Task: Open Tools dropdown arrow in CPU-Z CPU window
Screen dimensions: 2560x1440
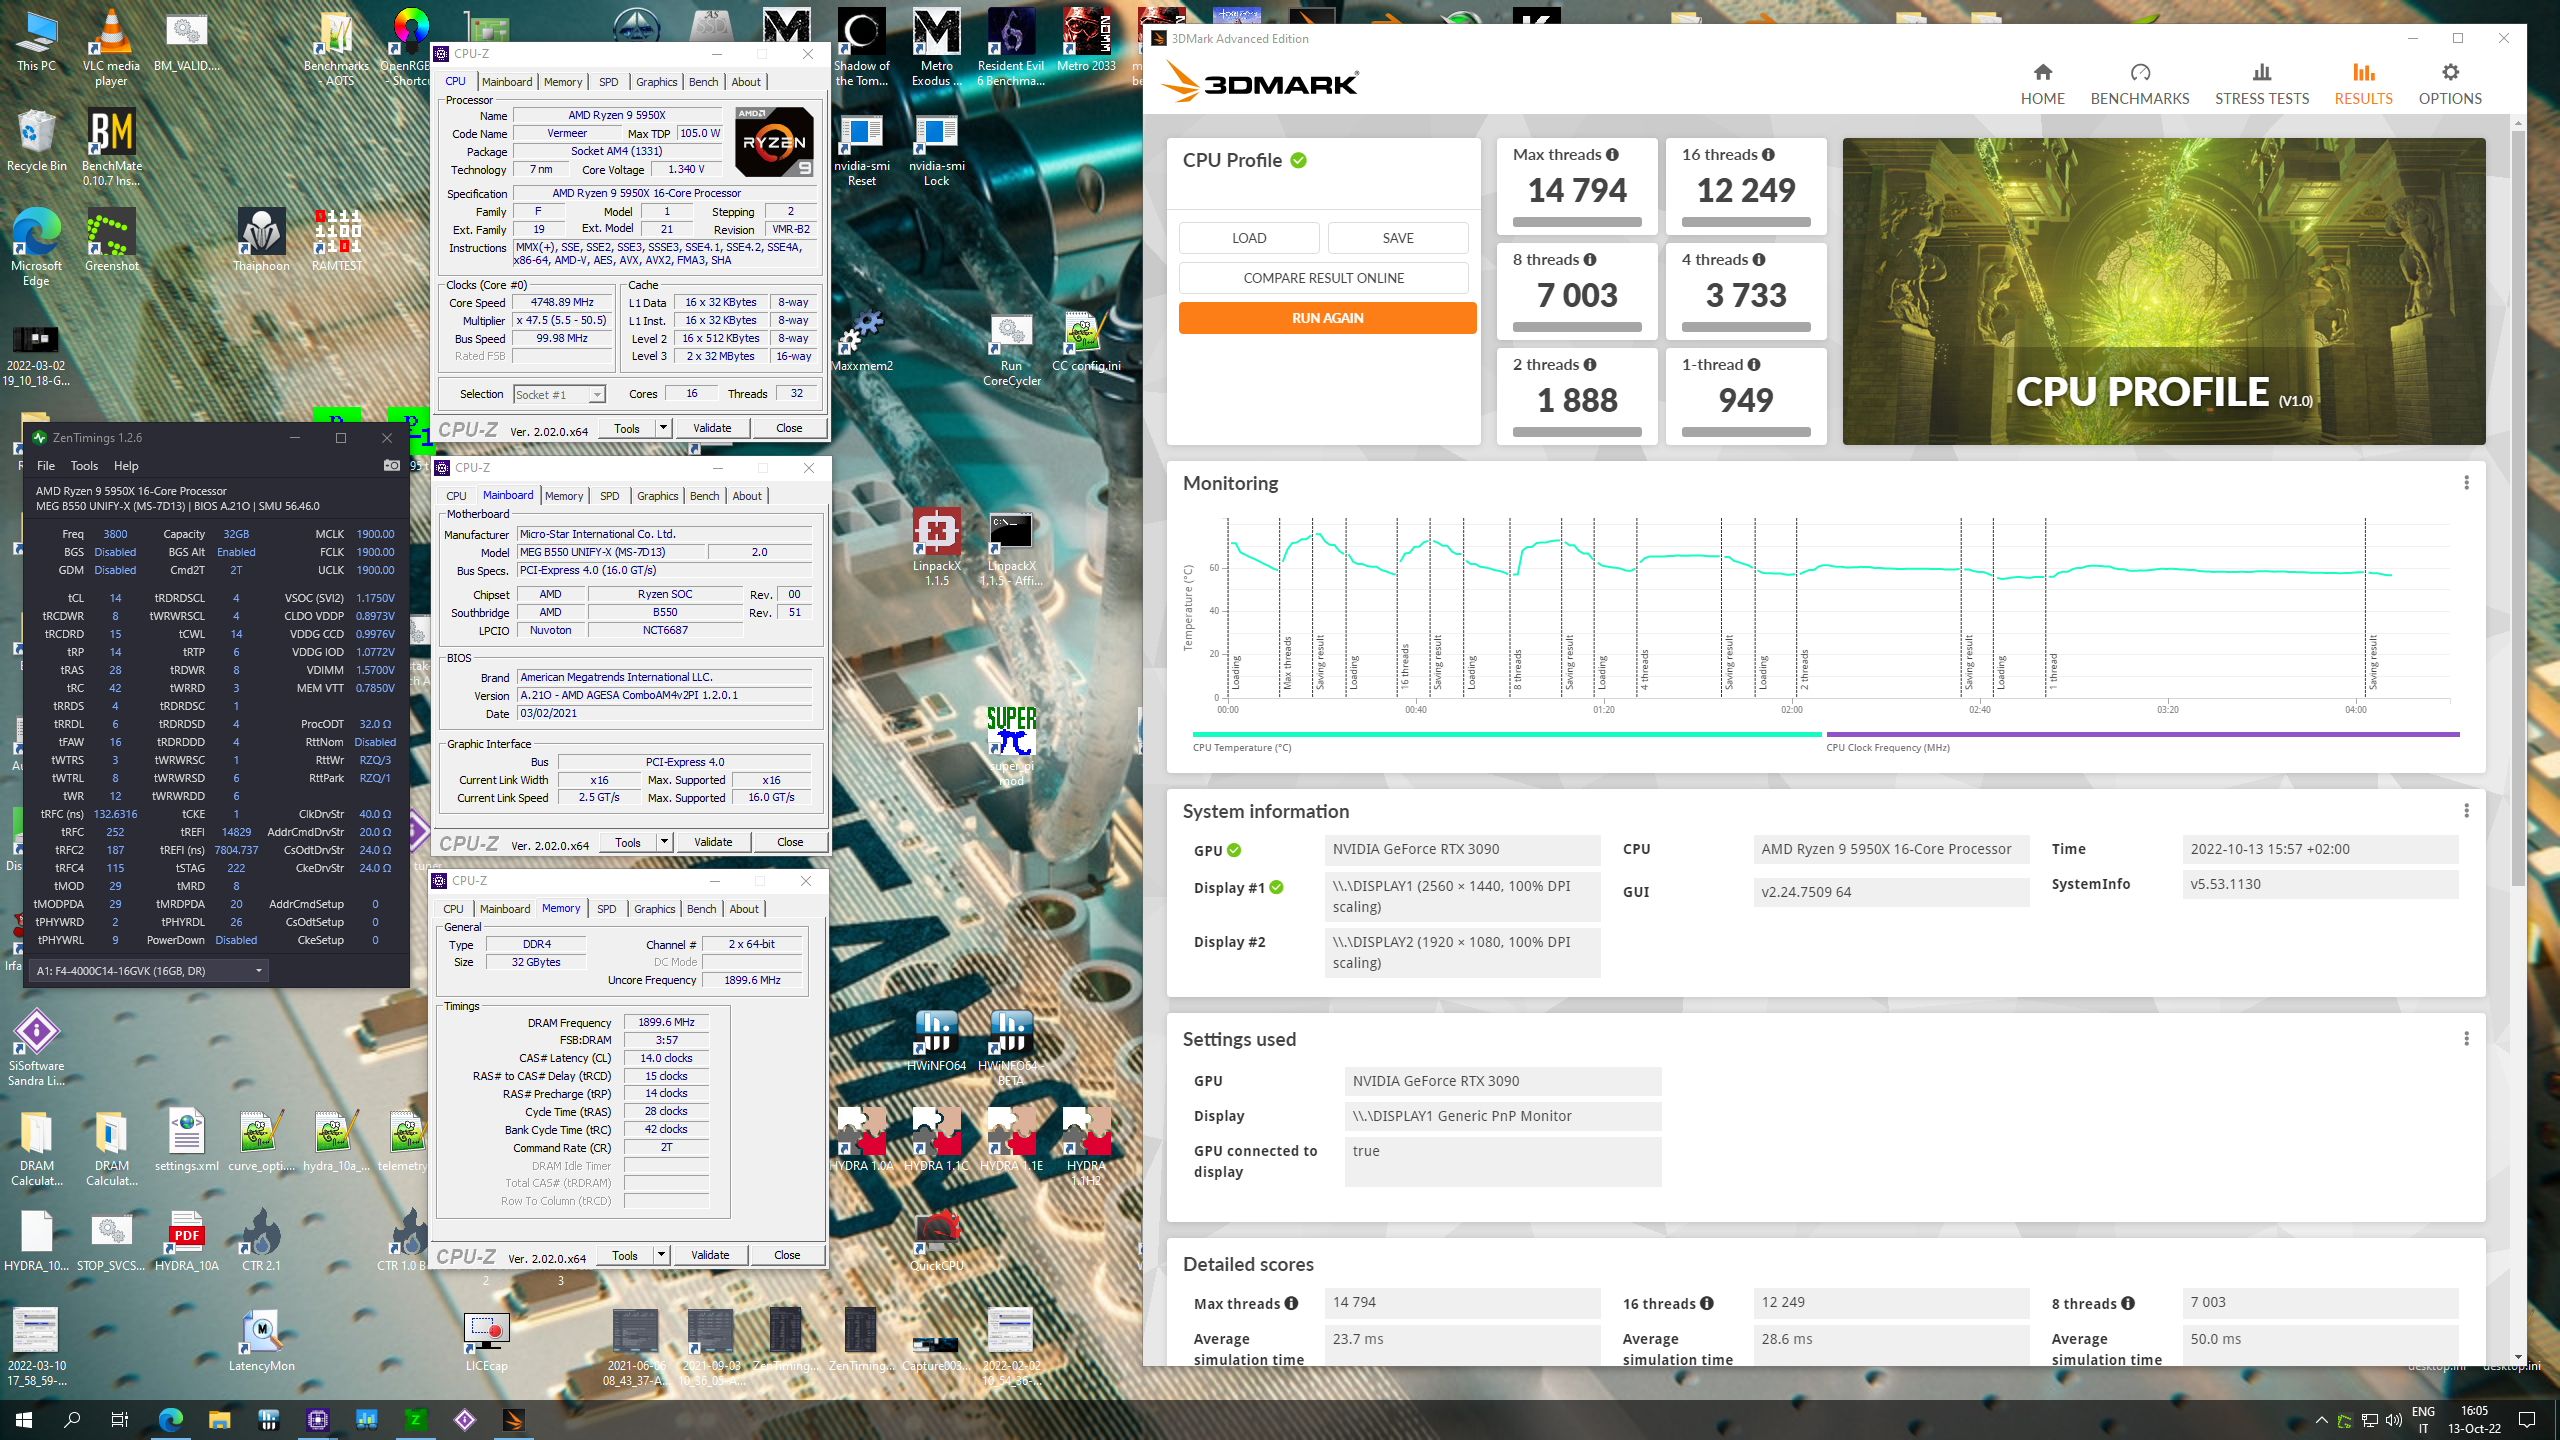Action: (663, 428)
